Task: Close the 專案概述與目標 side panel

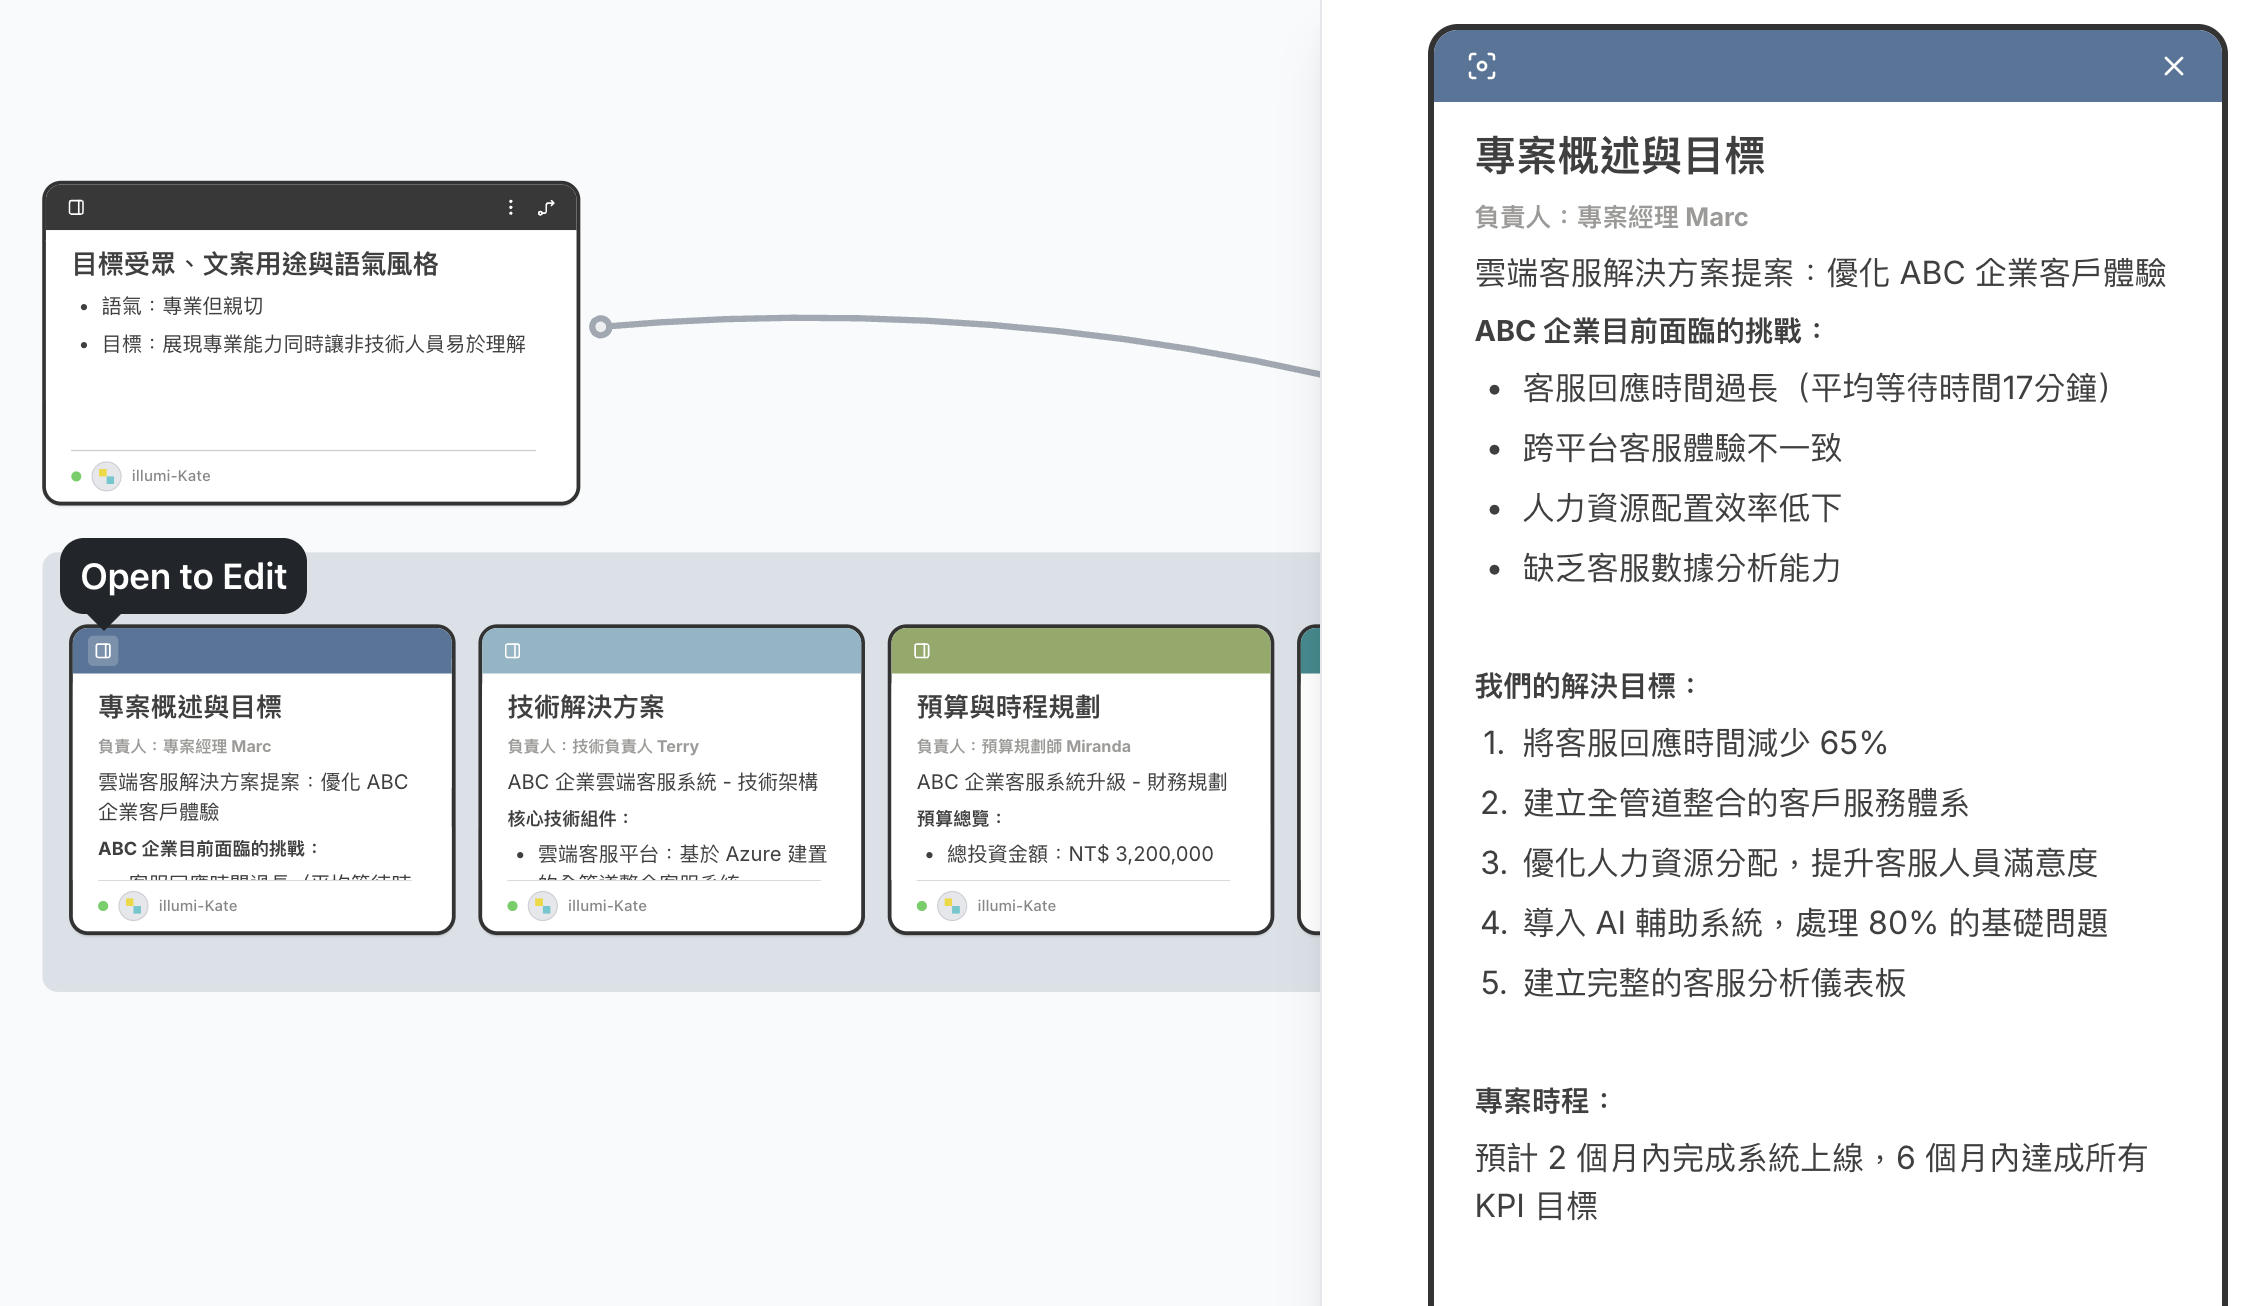Action: 2173,66
